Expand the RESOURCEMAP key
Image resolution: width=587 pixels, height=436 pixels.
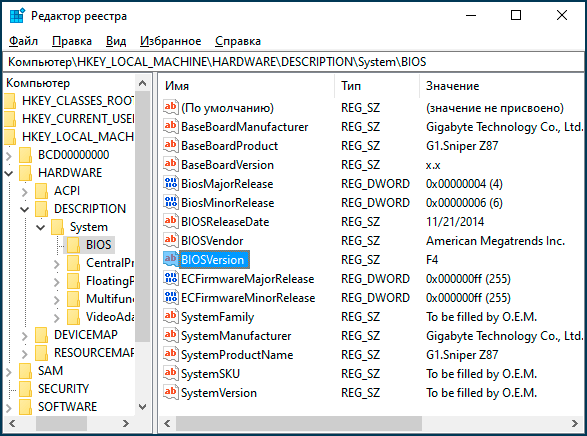click(x=25, y=354)
